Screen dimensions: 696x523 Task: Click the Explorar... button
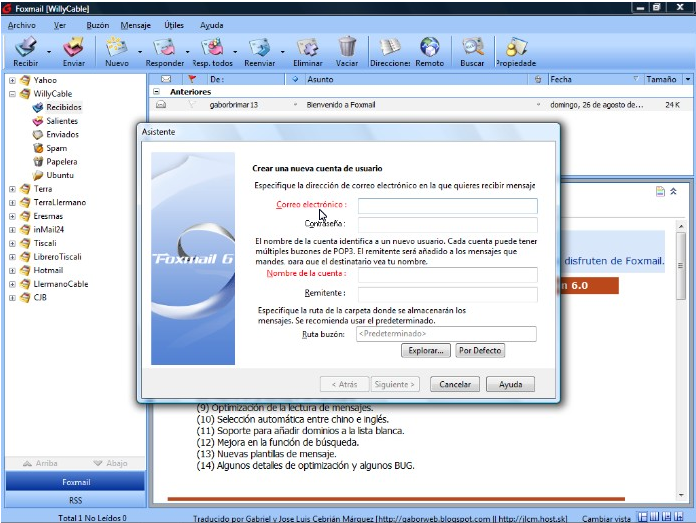coord(426,350)
